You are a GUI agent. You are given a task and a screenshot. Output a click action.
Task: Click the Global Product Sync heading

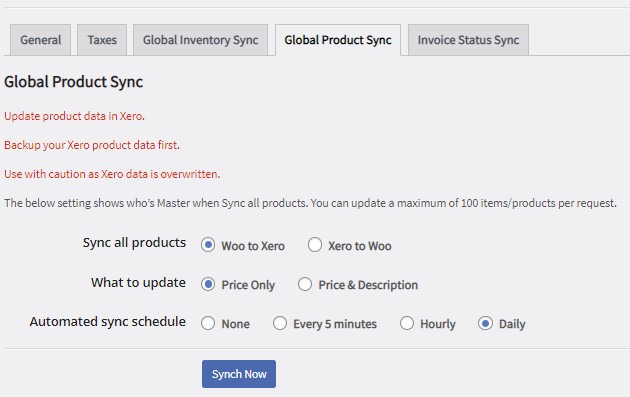74,82
